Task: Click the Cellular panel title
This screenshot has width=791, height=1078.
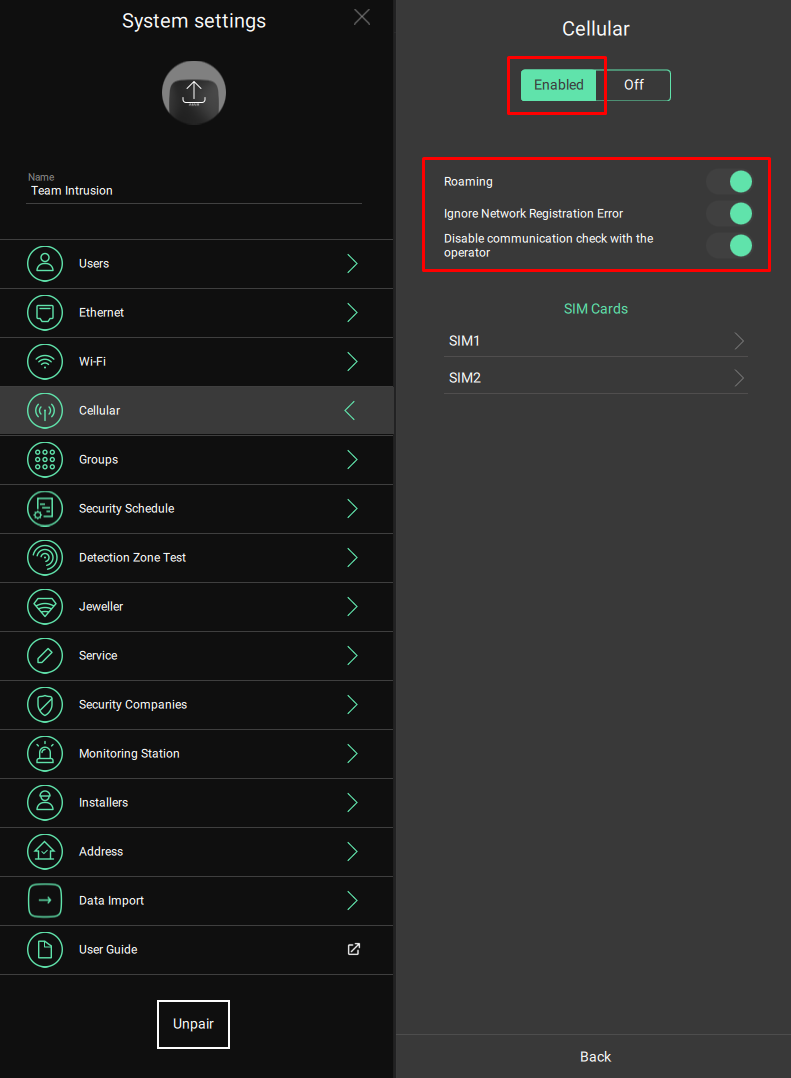Action: tap(596, 29)
